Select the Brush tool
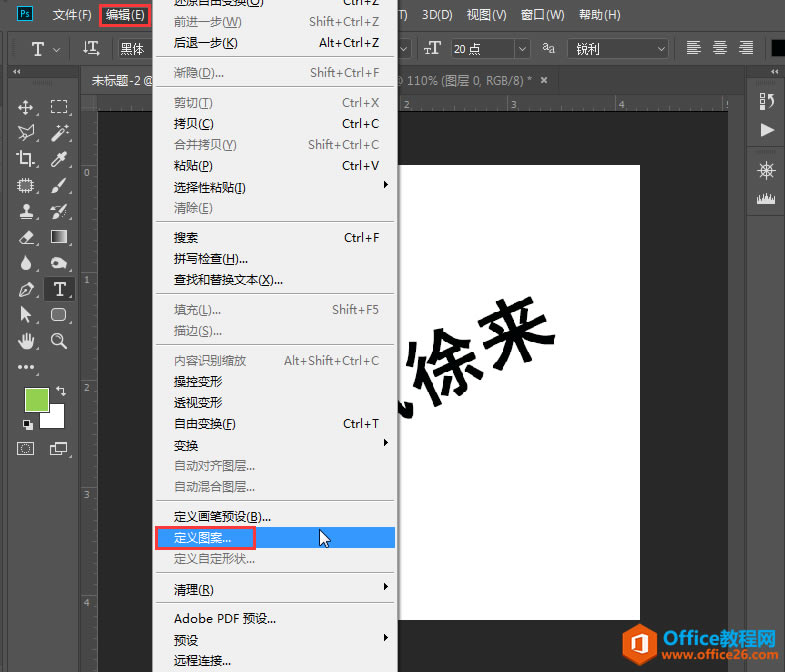This screenshot has width=785, height=672. coord(59,185)
